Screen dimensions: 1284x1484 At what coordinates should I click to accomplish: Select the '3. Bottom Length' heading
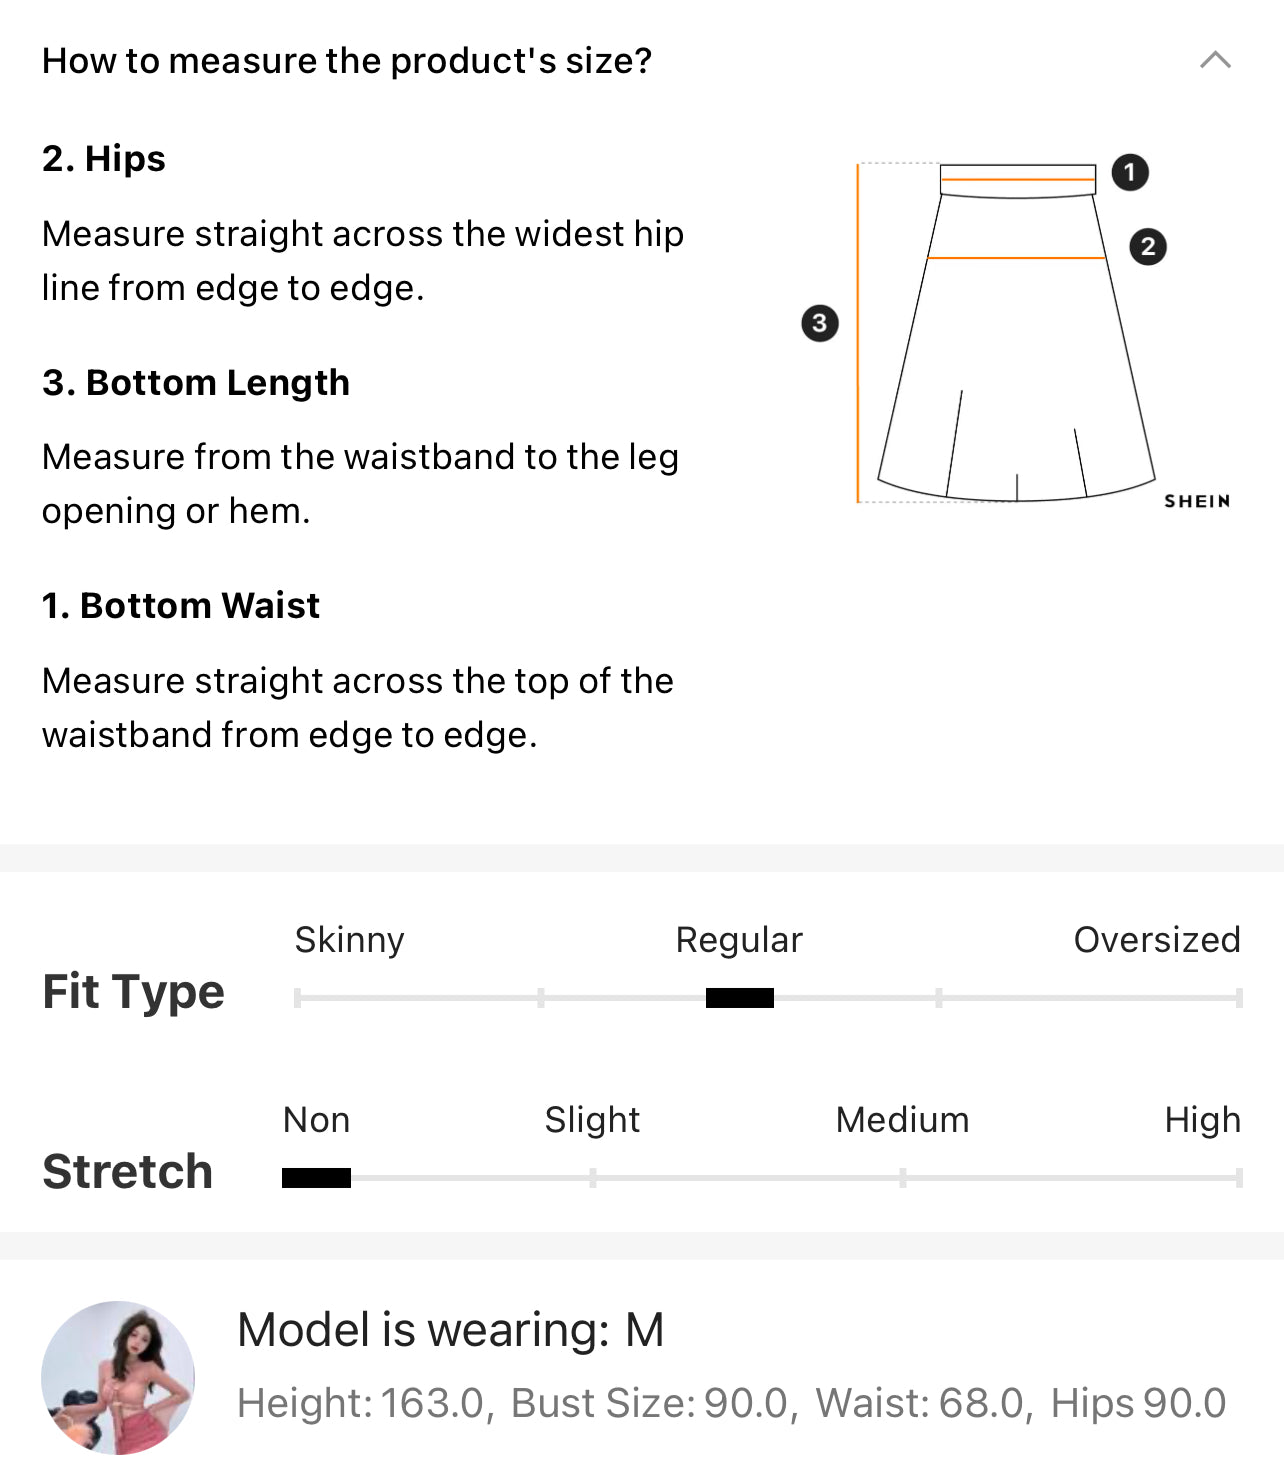[196, 383]
